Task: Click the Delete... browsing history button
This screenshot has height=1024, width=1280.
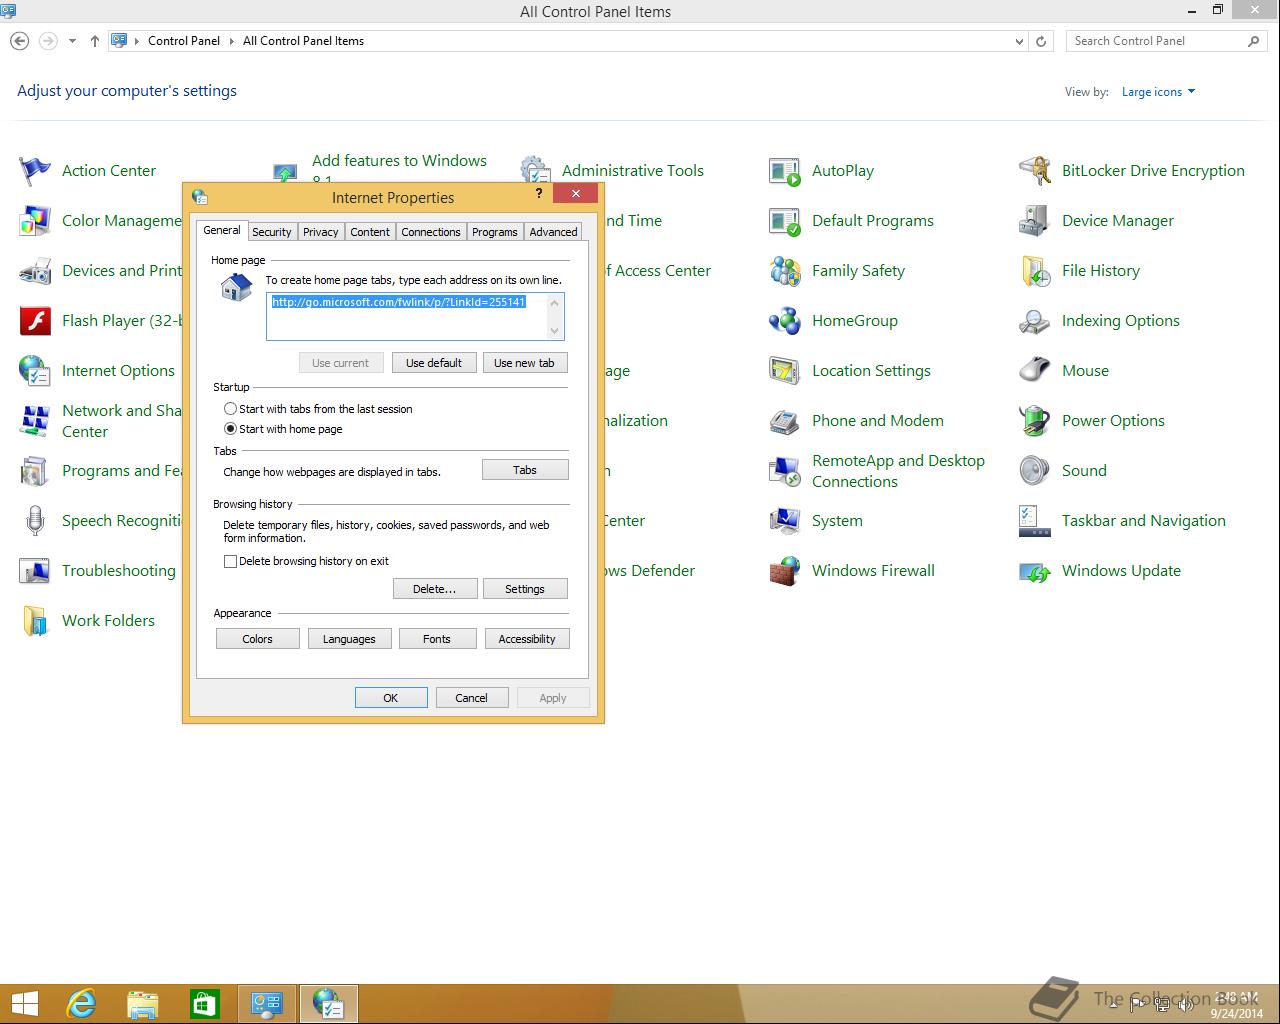Action: 435,589
